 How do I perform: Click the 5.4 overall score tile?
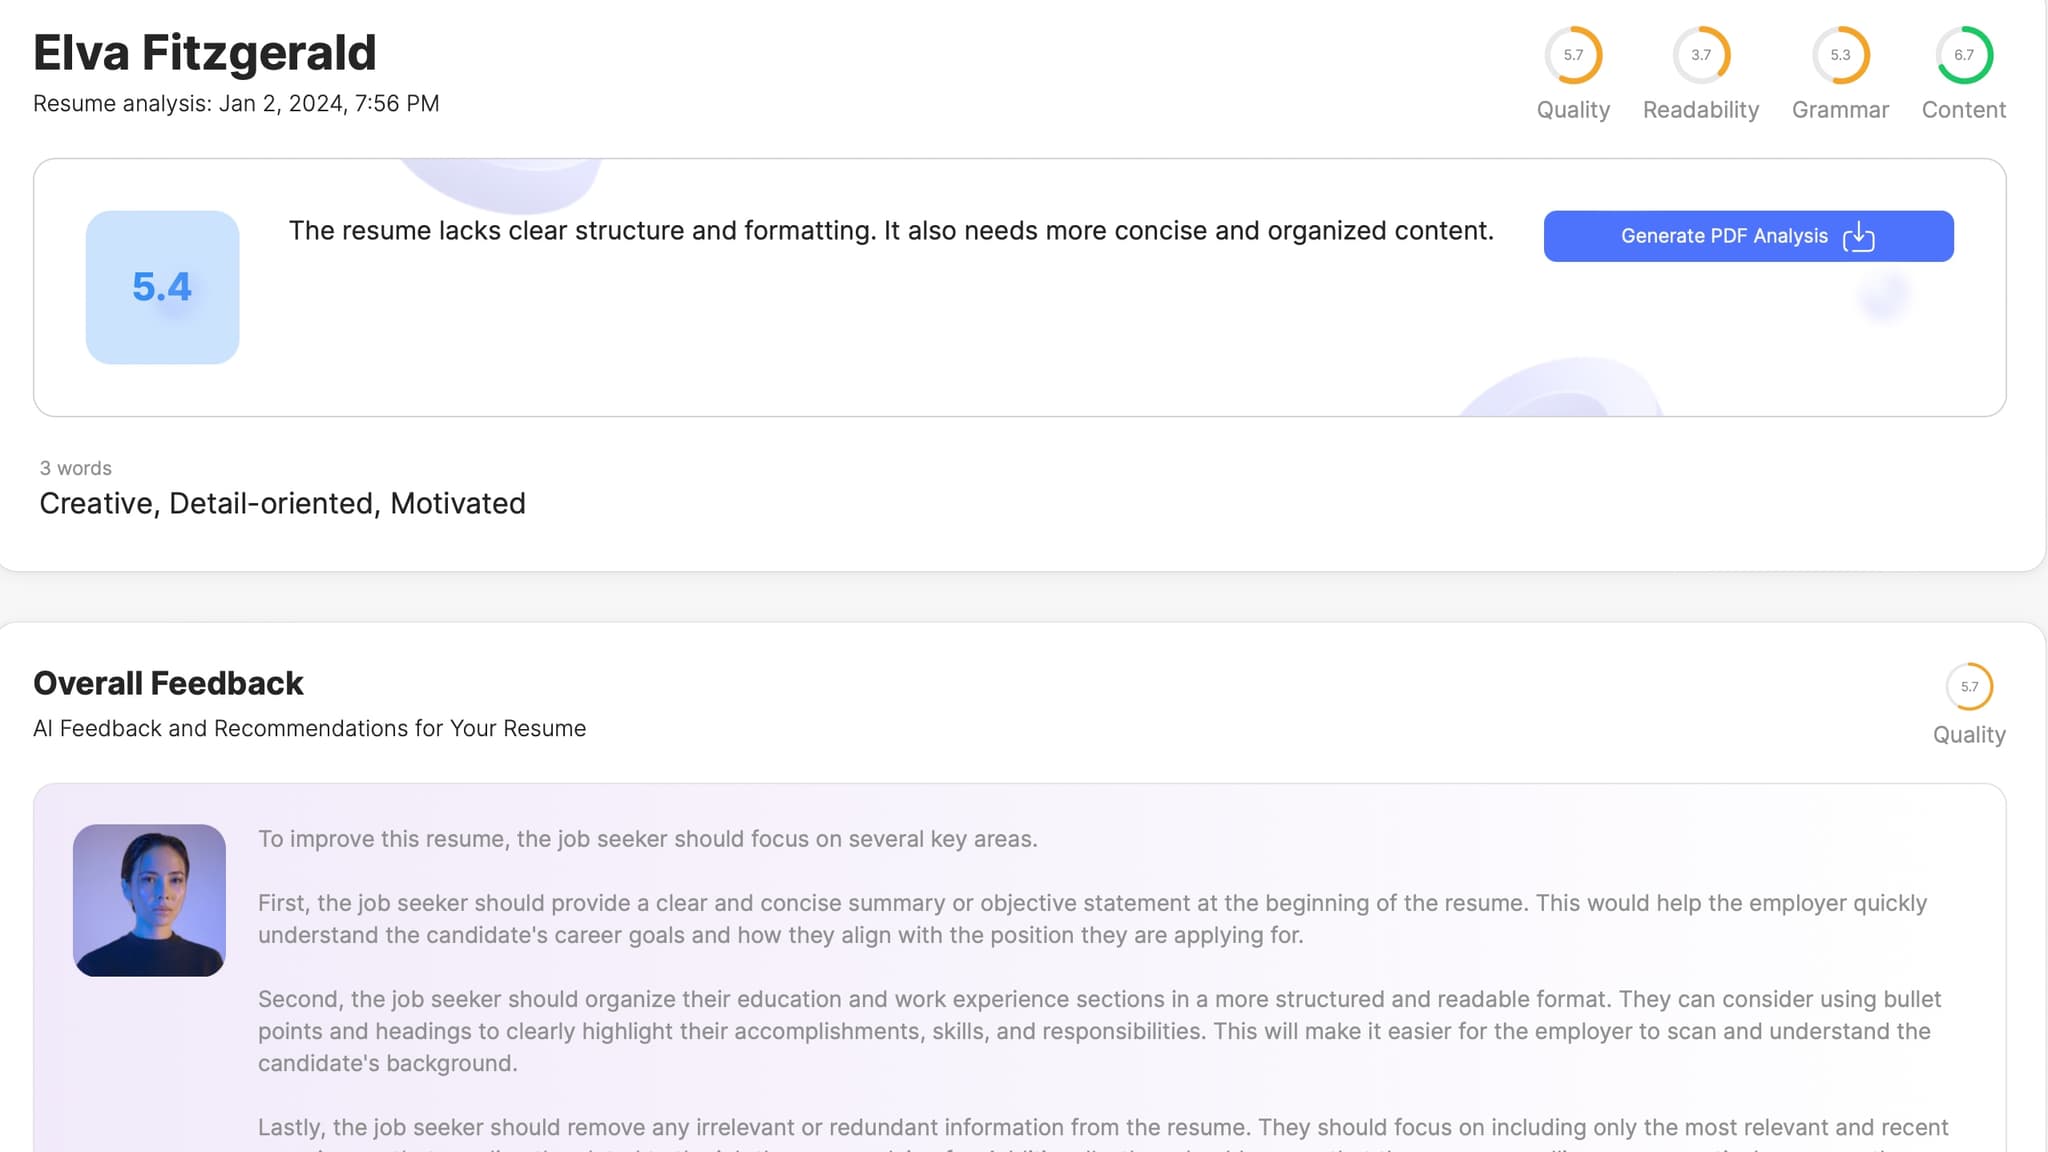(162, 287)
